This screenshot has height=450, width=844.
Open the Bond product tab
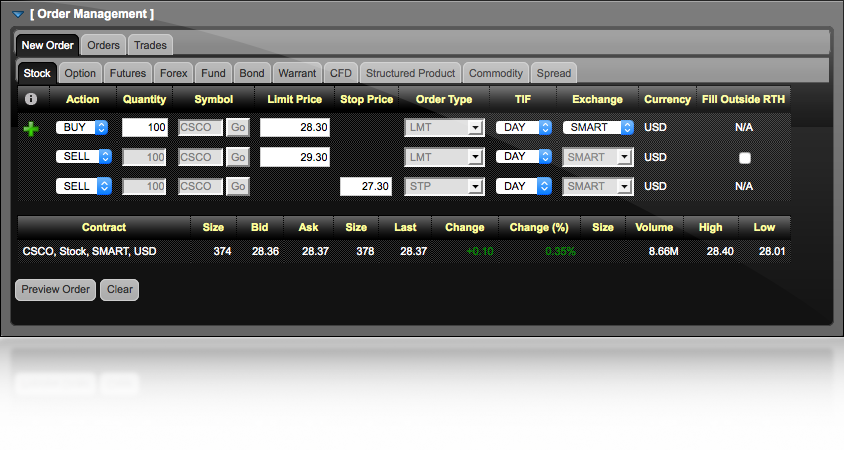coord(252,73)
